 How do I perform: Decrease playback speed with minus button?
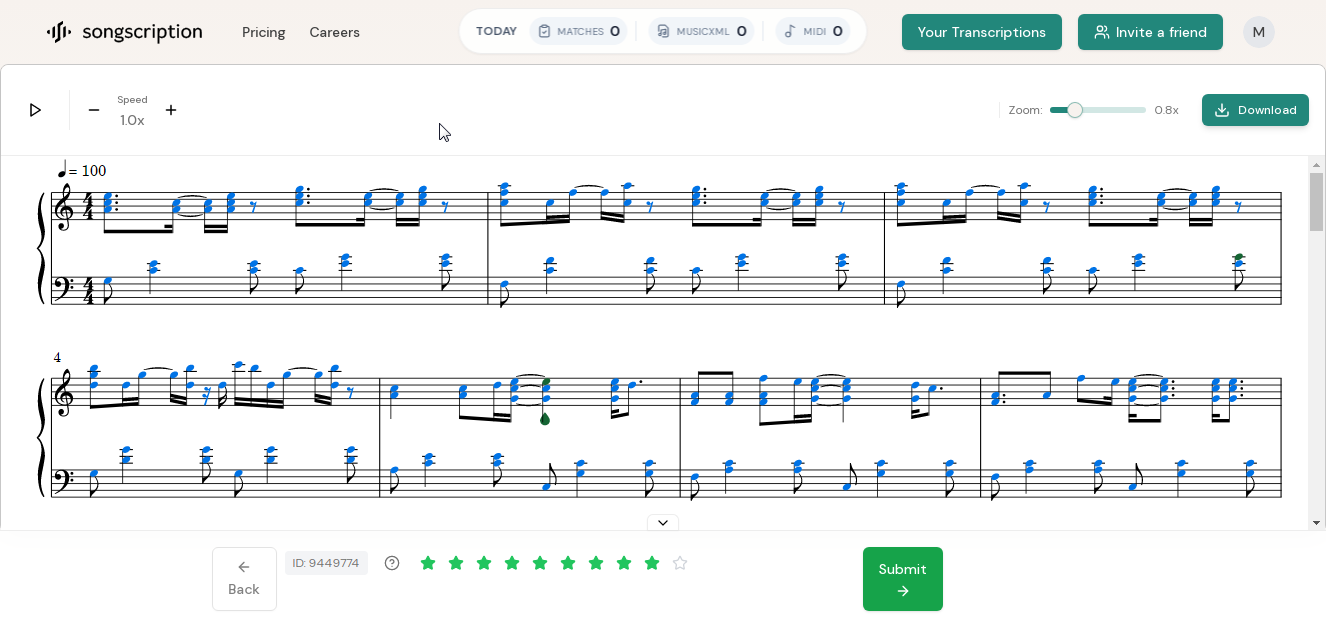[x=94, y=110]
